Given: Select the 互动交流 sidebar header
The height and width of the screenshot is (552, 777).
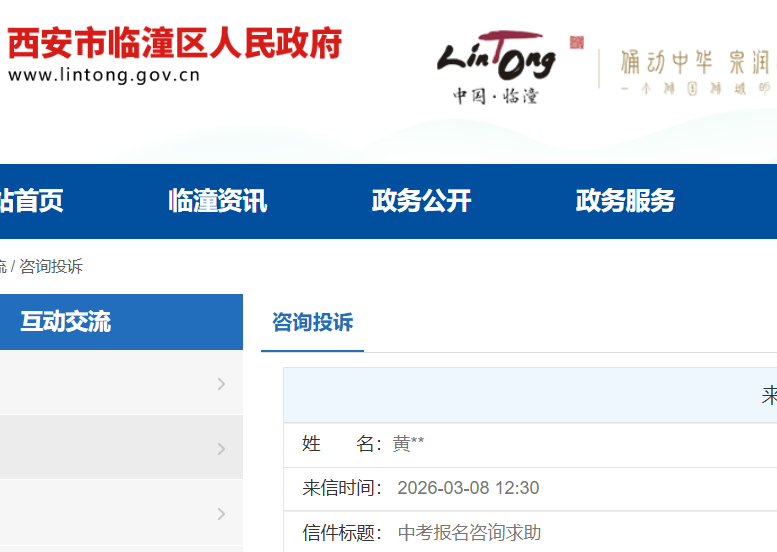Looking at the screenshot, I should pos(66,322).
